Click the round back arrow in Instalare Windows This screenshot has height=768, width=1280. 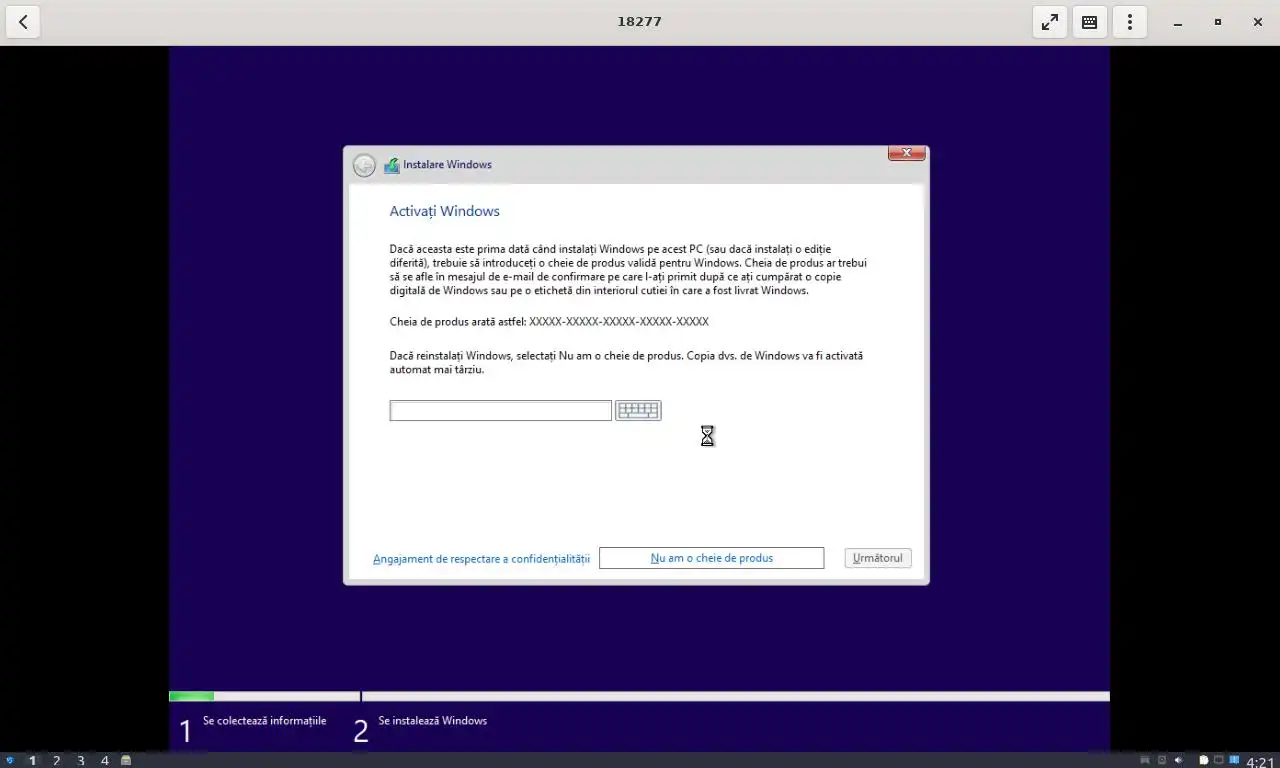364,165
